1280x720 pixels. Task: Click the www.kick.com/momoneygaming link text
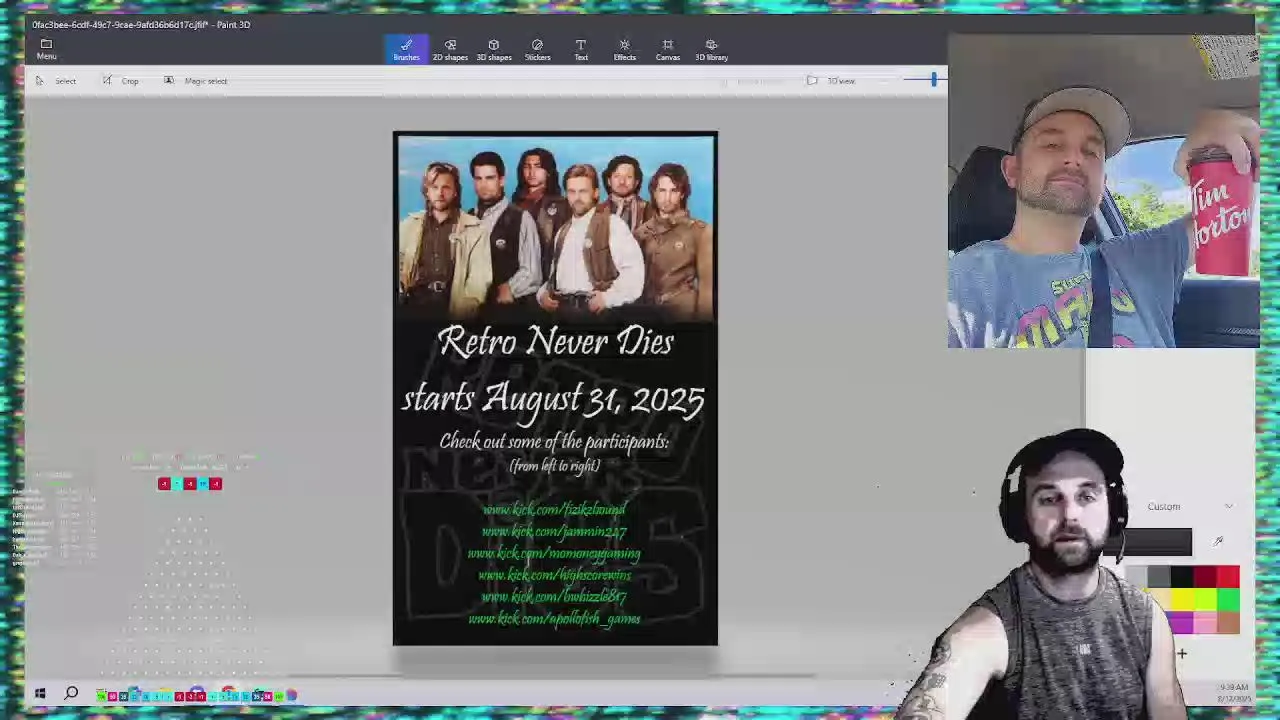tap(554, 553)
